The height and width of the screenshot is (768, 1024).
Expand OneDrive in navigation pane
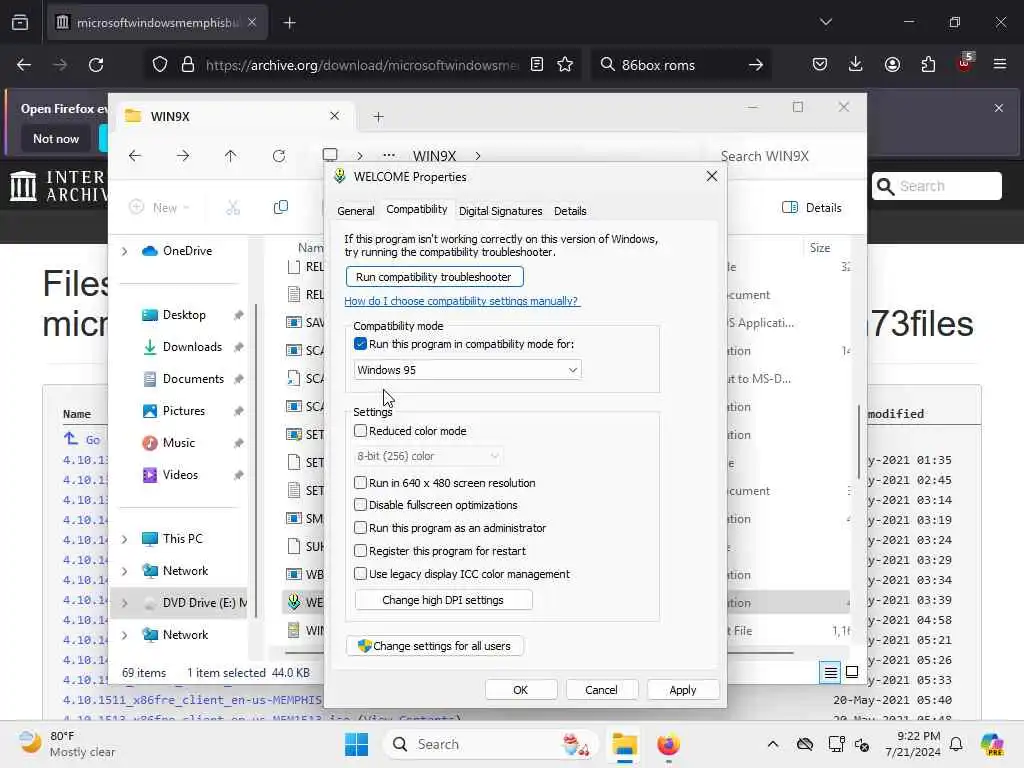coord(125,251)
